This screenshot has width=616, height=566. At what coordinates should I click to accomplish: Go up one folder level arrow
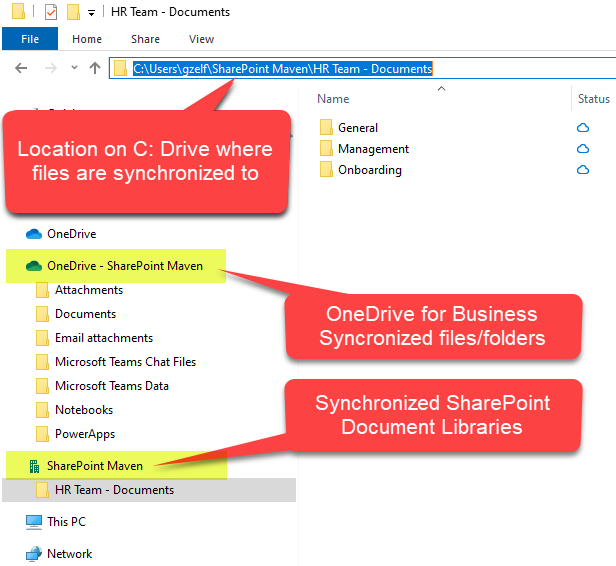coord(95,68)
